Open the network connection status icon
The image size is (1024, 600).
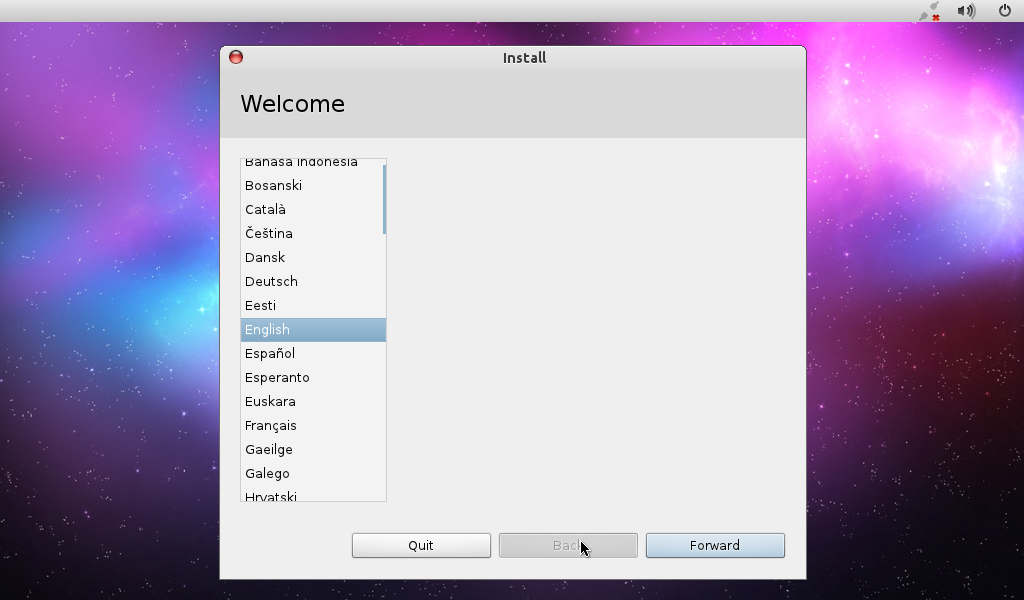point(931,11)
